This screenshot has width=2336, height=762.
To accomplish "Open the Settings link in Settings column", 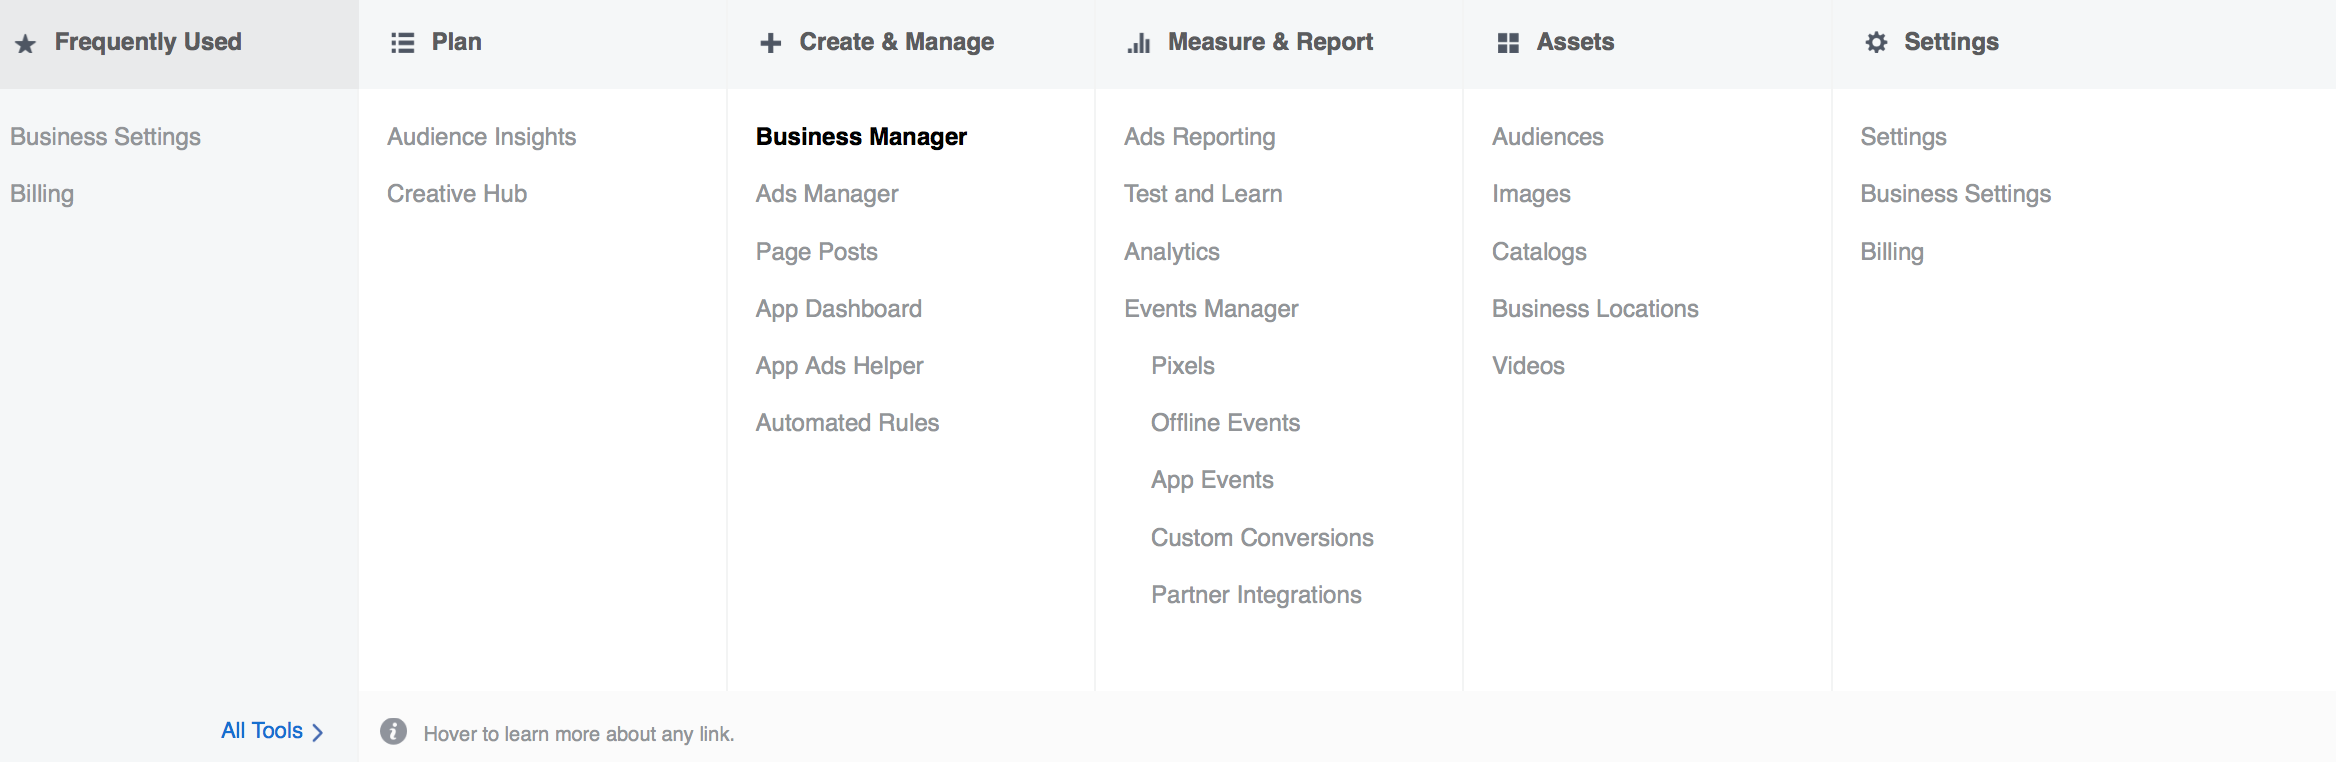I will (x=1903, y=137).
